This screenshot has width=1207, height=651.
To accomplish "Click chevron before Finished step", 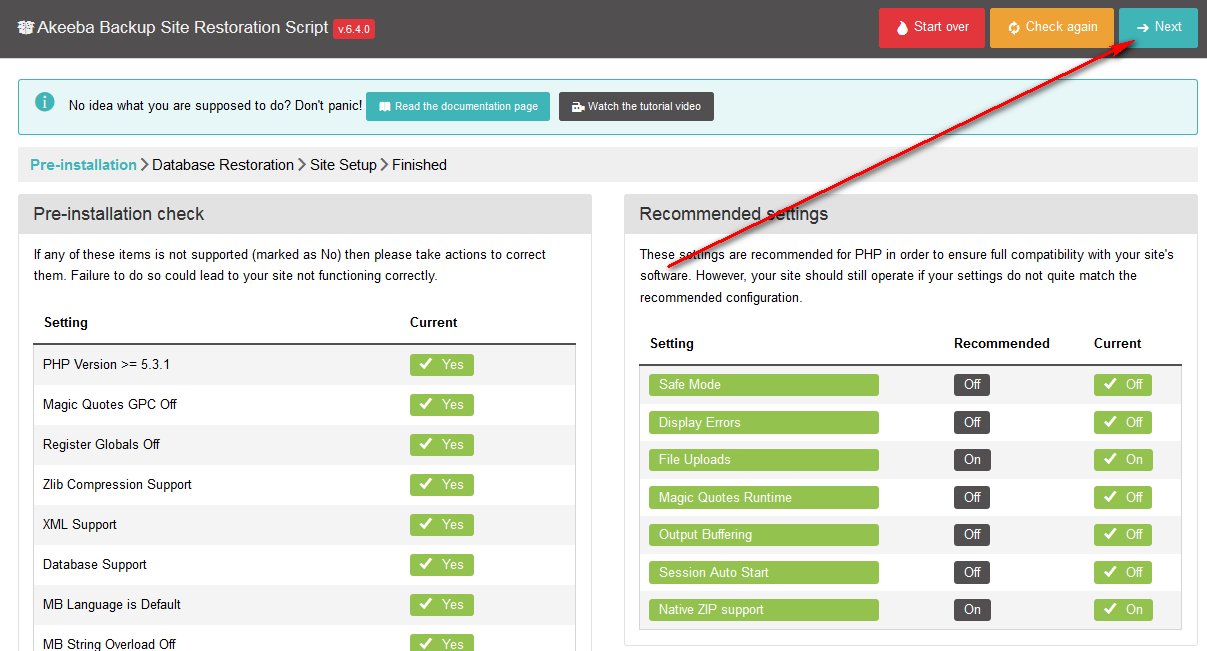I will coord(384,165).
